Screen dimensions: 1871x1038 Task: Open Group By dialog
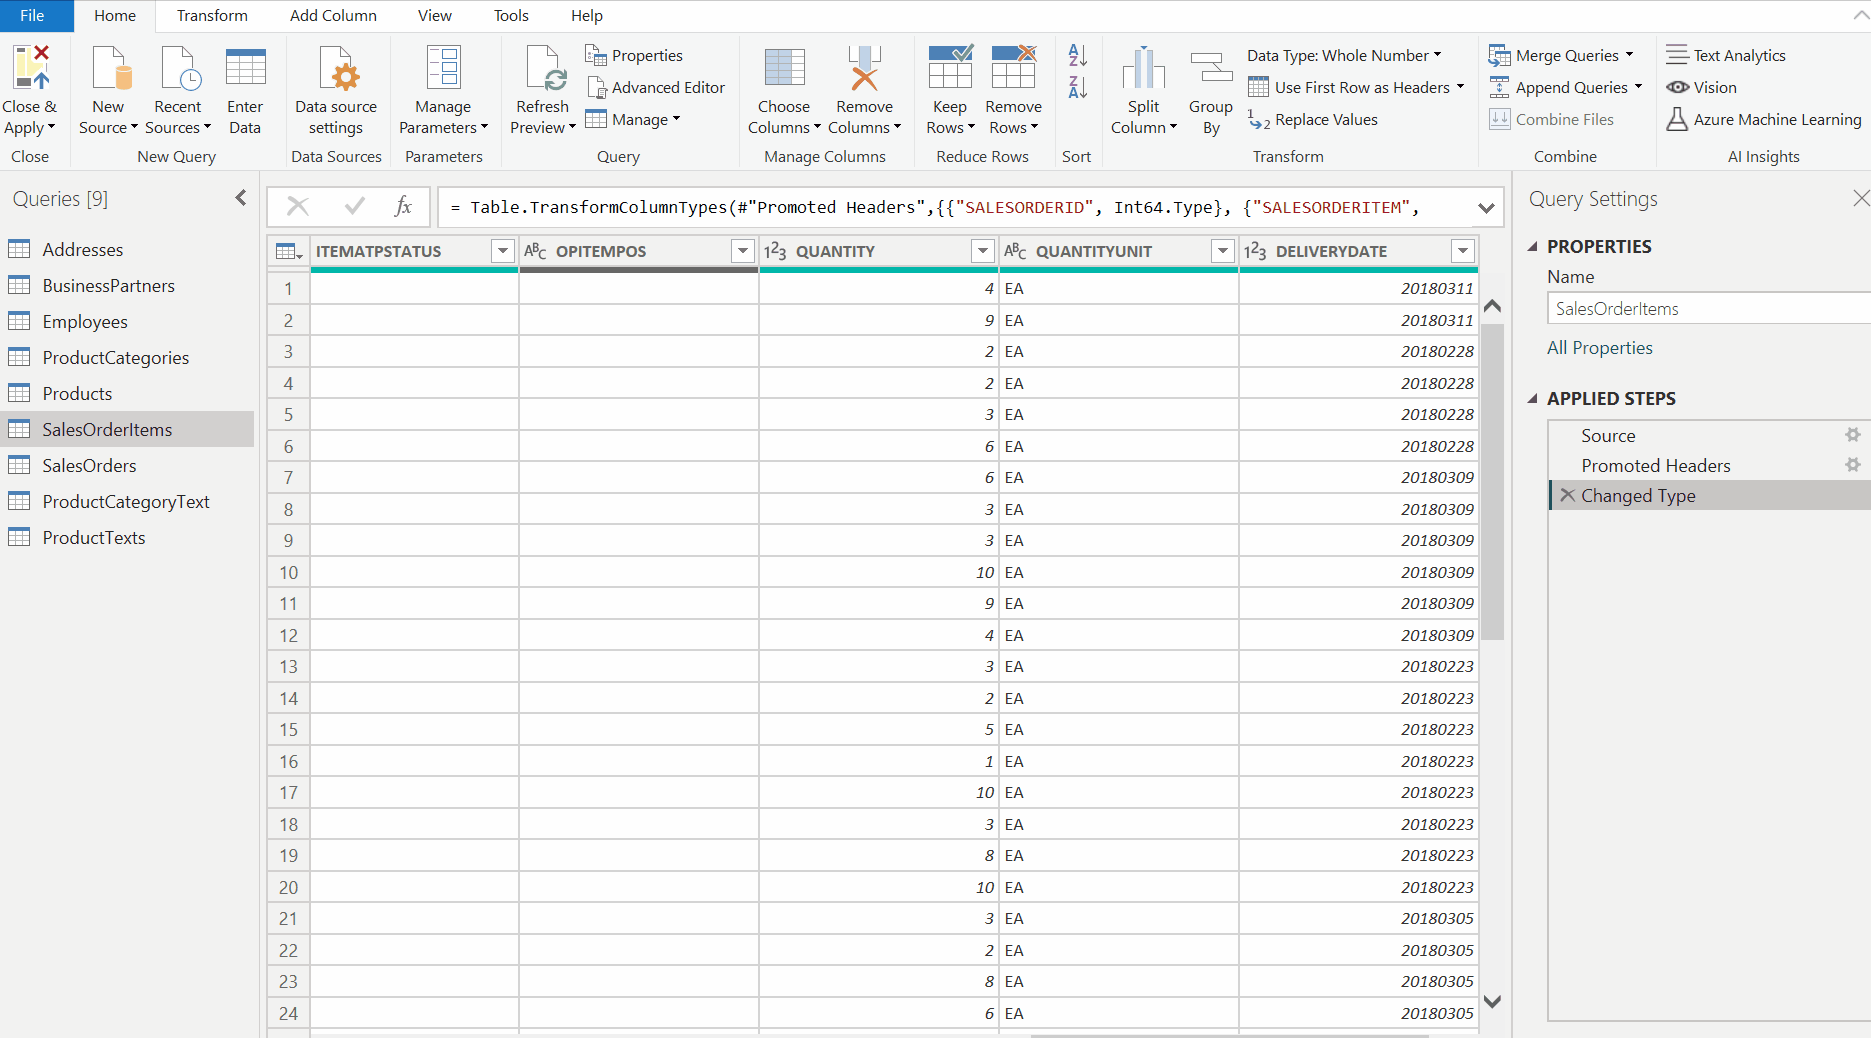pyautogui.click(x=1210, y=88)
